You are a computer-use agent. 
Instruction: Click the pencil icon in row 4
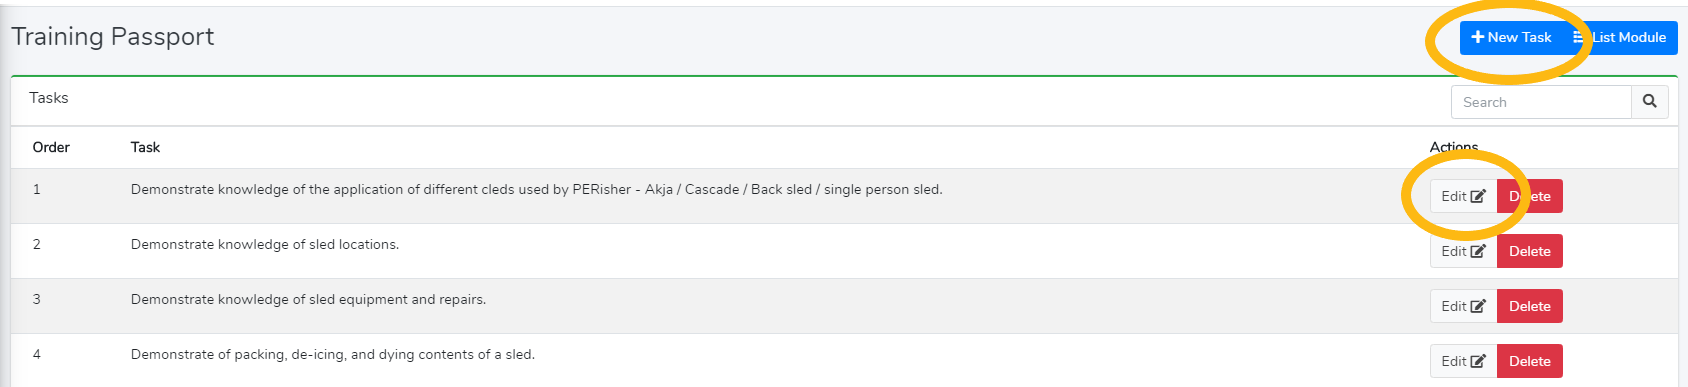(1478, 361)
